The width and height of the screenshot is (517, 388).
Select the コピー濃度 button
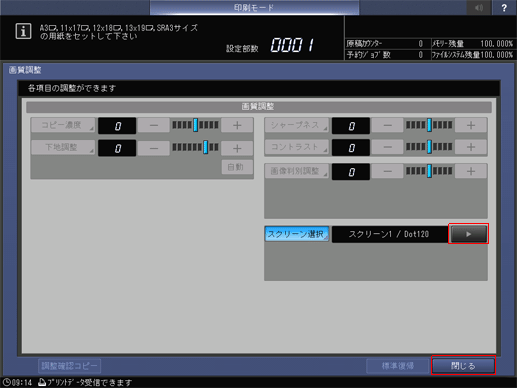(x=63, y=125)
